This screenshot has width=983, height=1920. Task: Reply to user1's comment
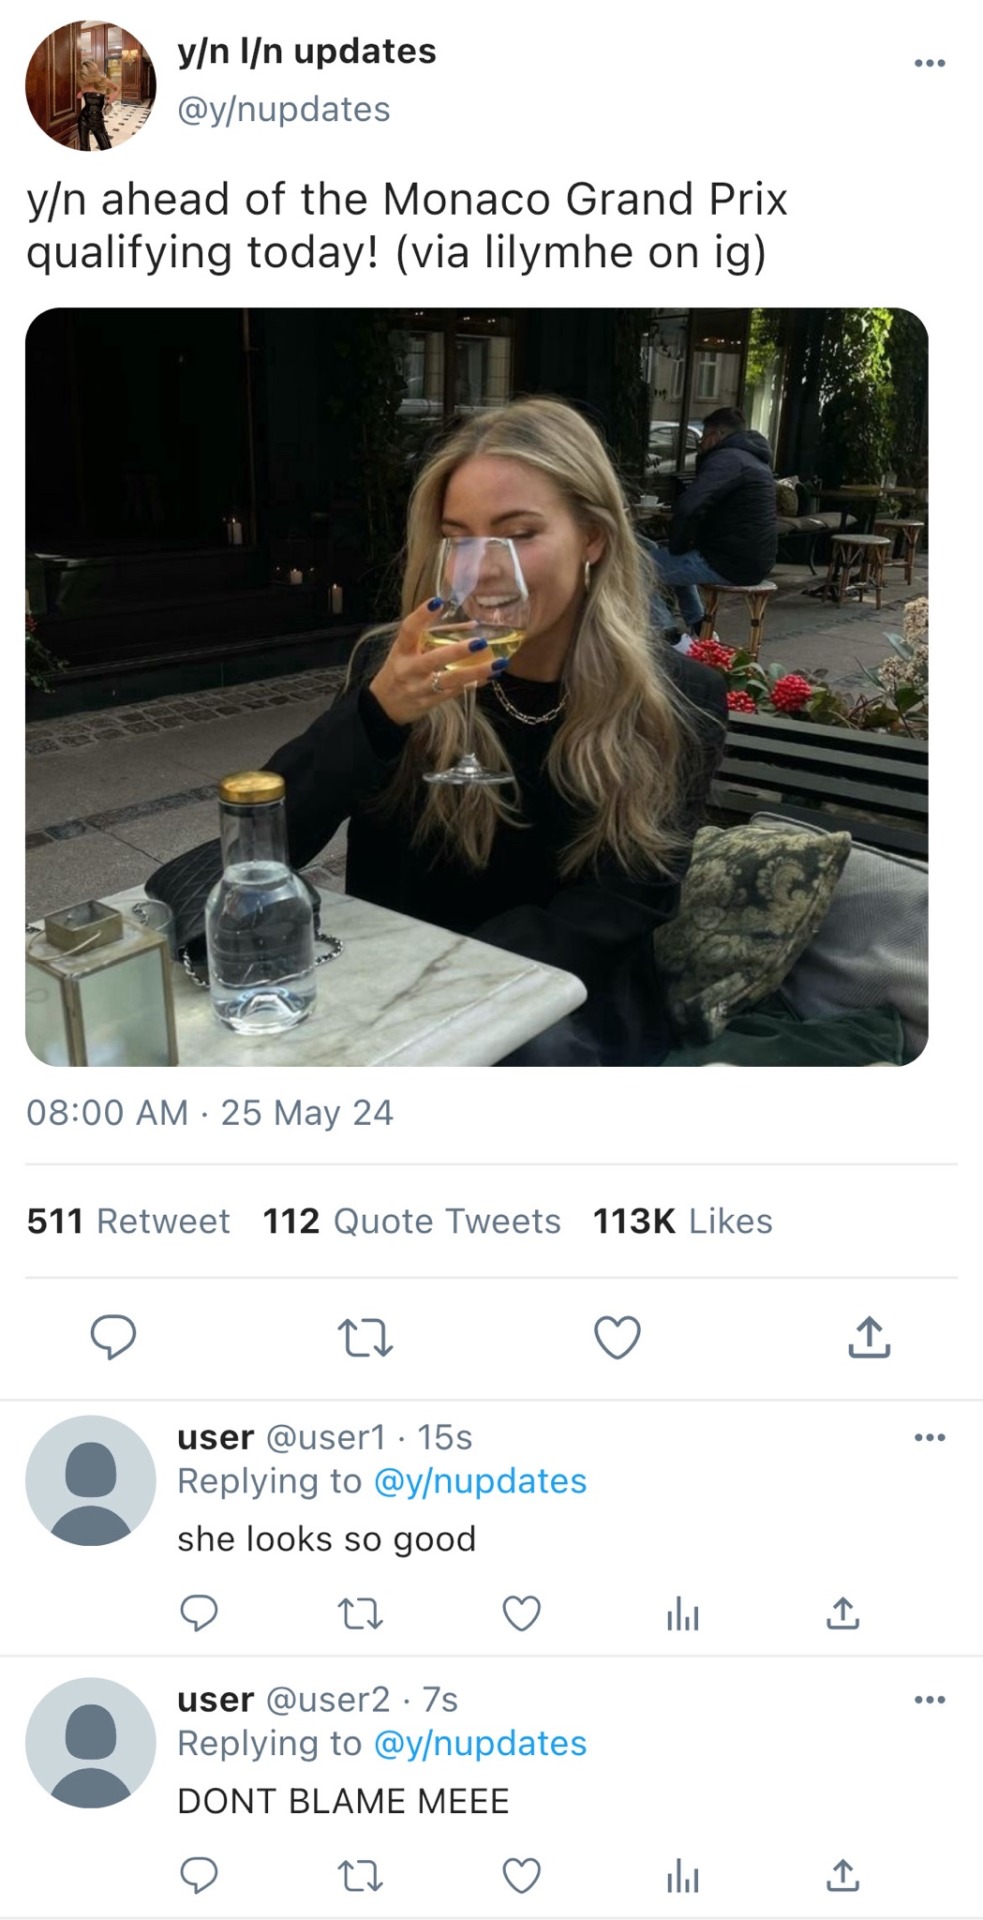[x=198, y=1613]
